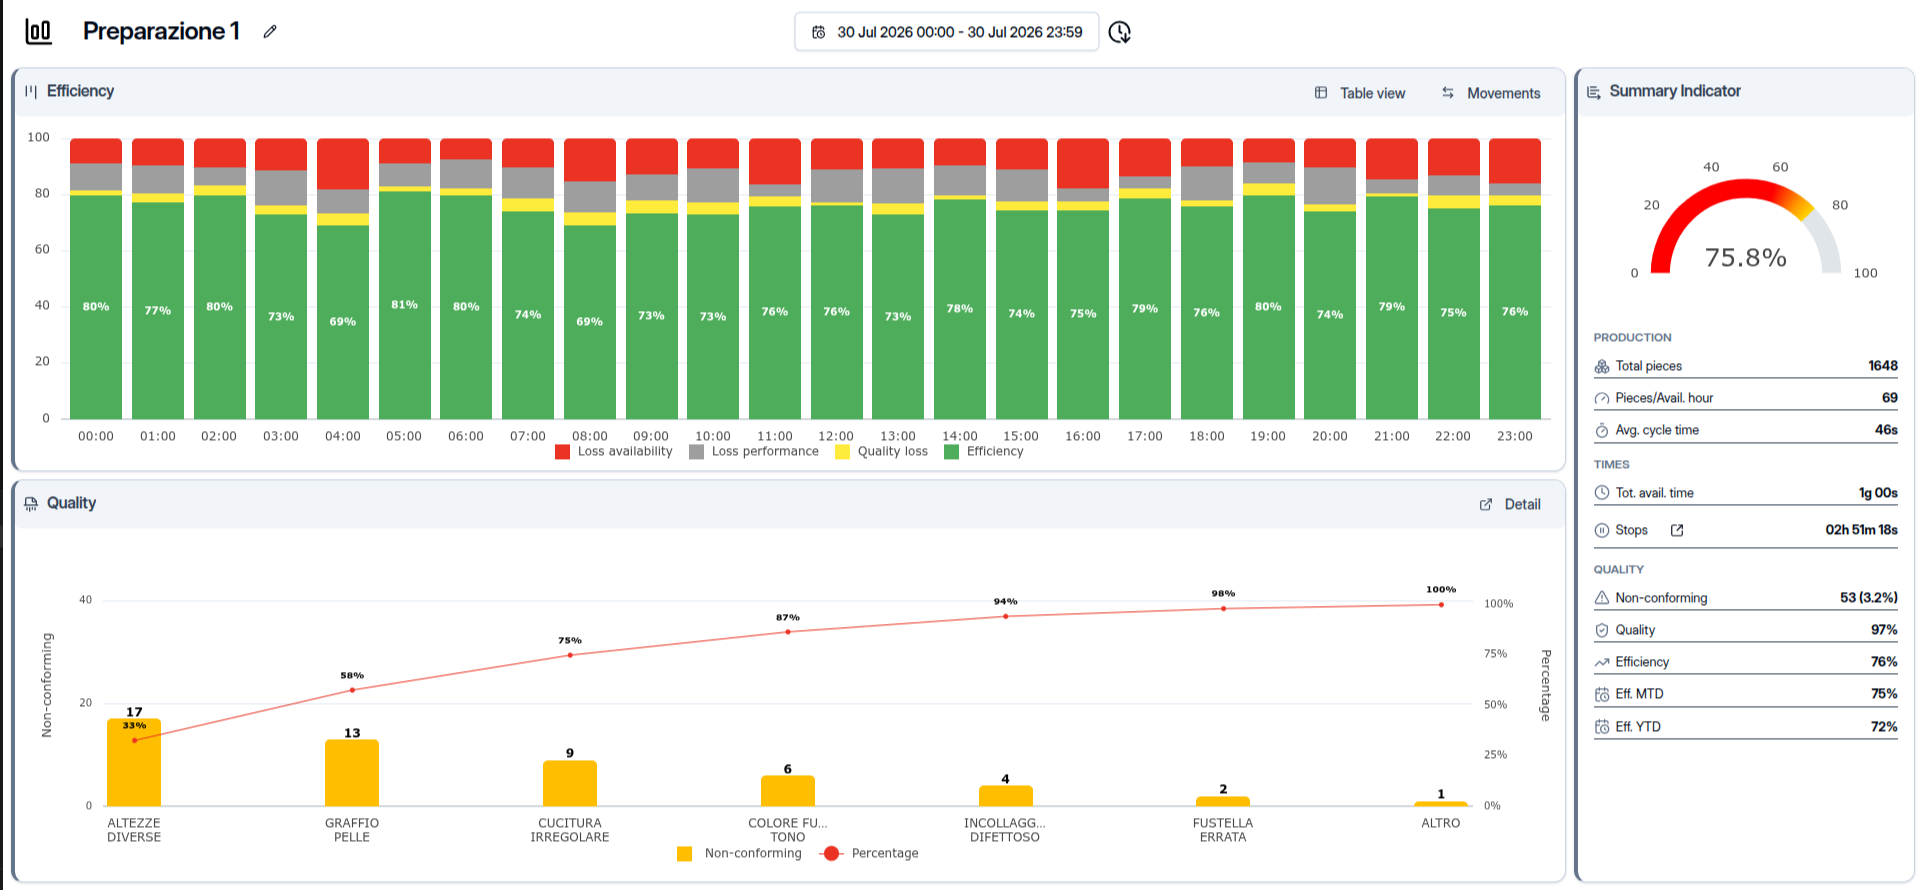Open the Quality Detail link

1510,505
